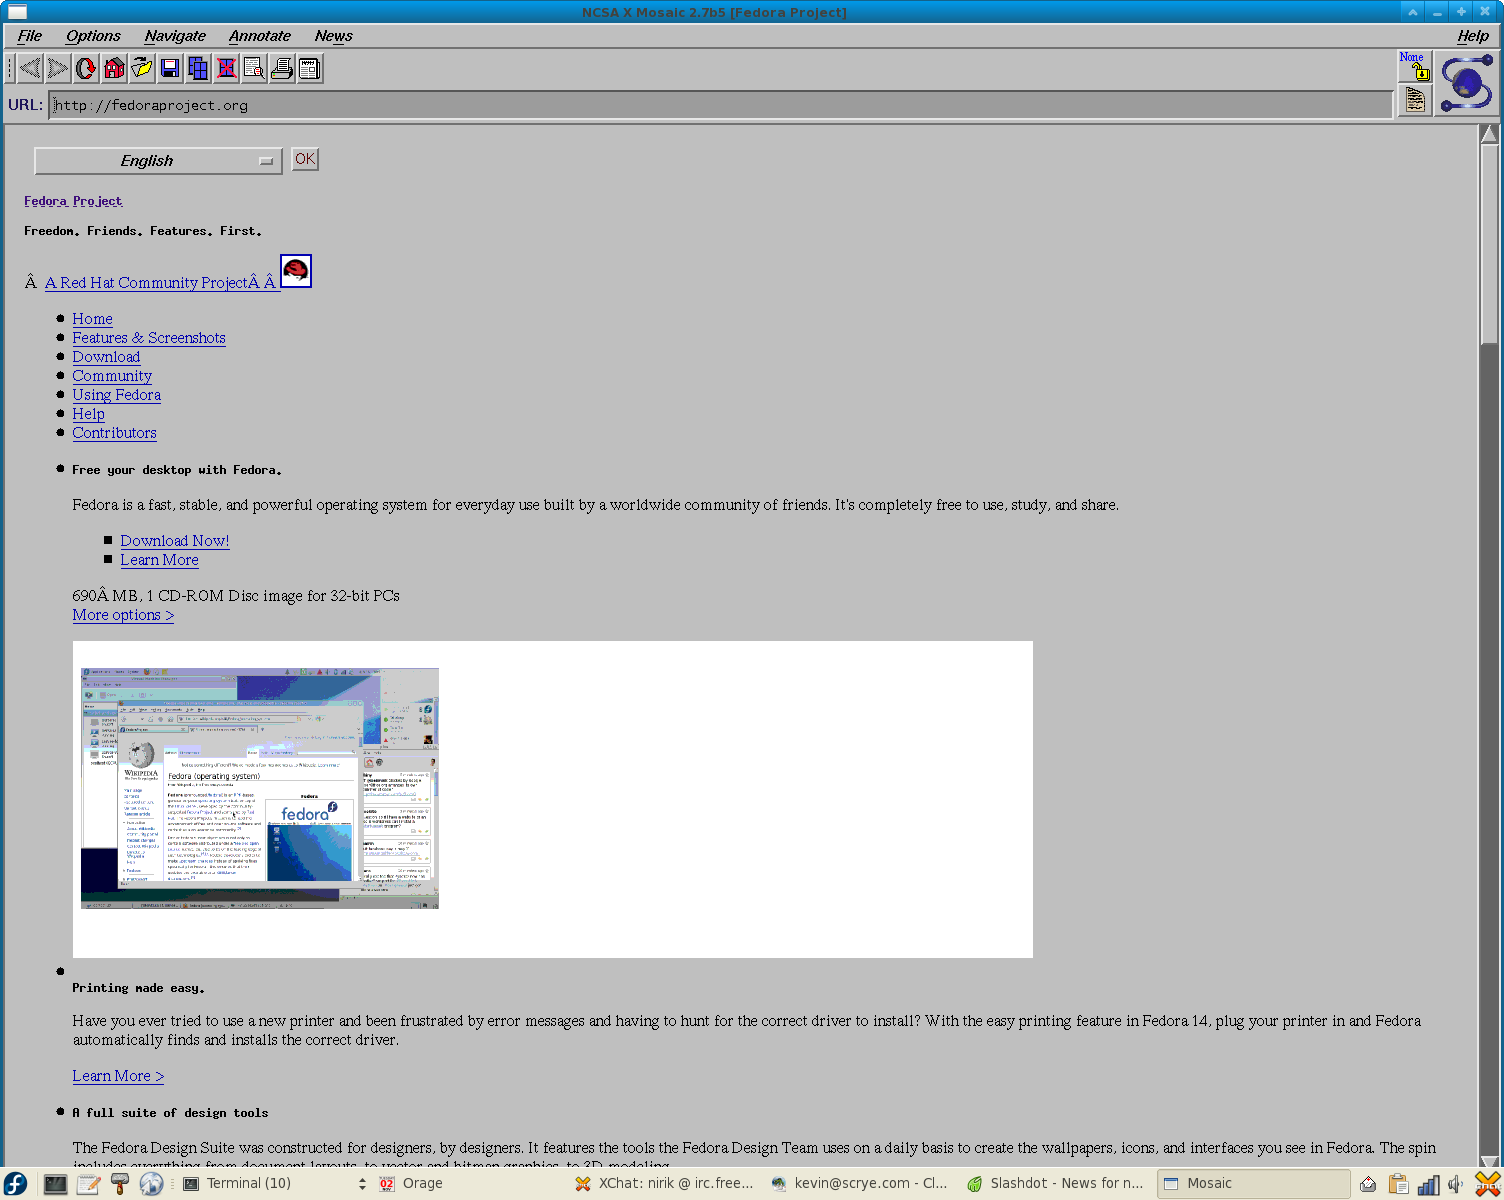Open the More options > link
This screenshot has height=1200, width=1504.
(x=123, y=615)
